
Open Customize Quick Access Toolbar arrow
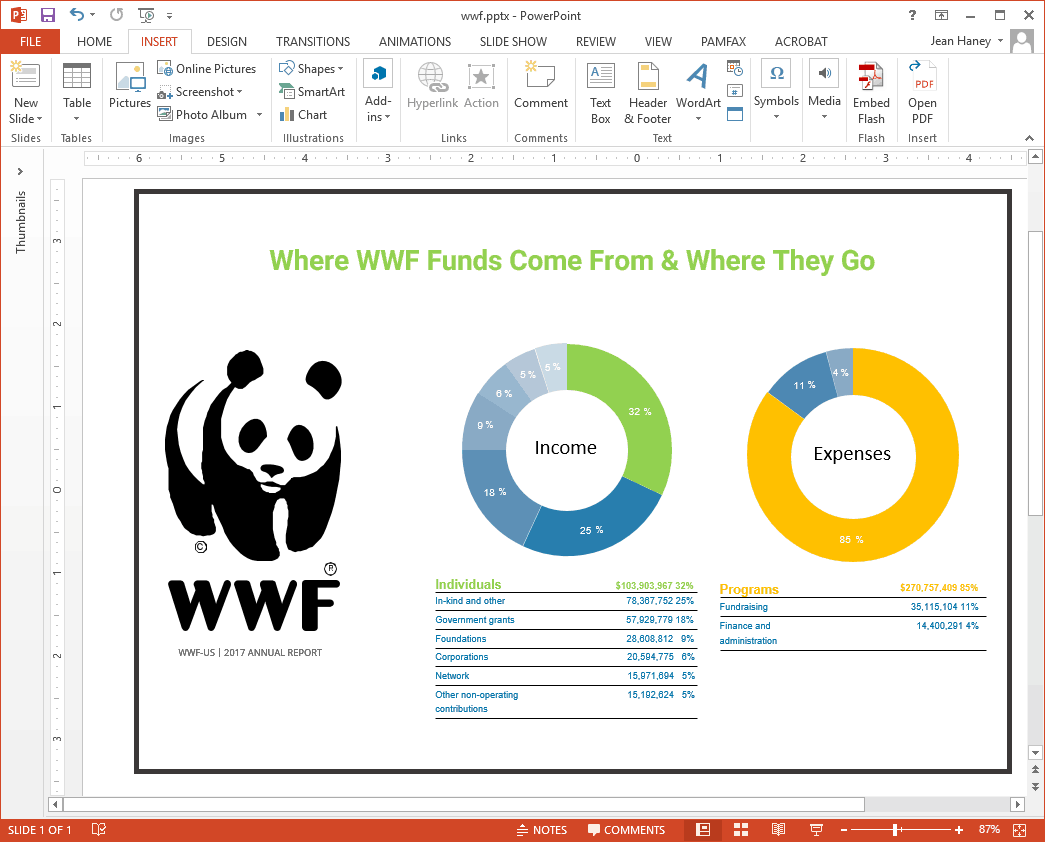[x=170, y=15]
